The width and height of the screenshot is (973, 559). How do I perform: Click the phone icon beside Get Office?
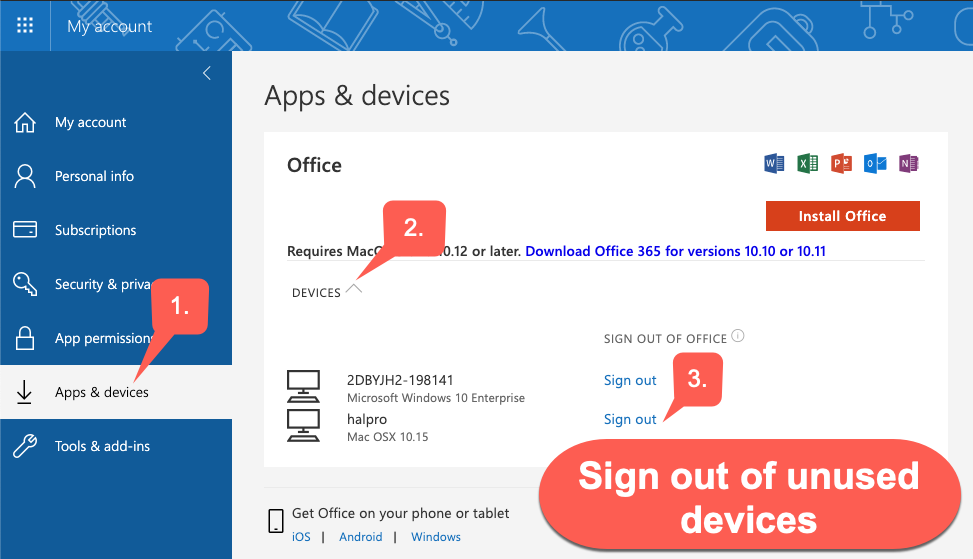(276, 521)
